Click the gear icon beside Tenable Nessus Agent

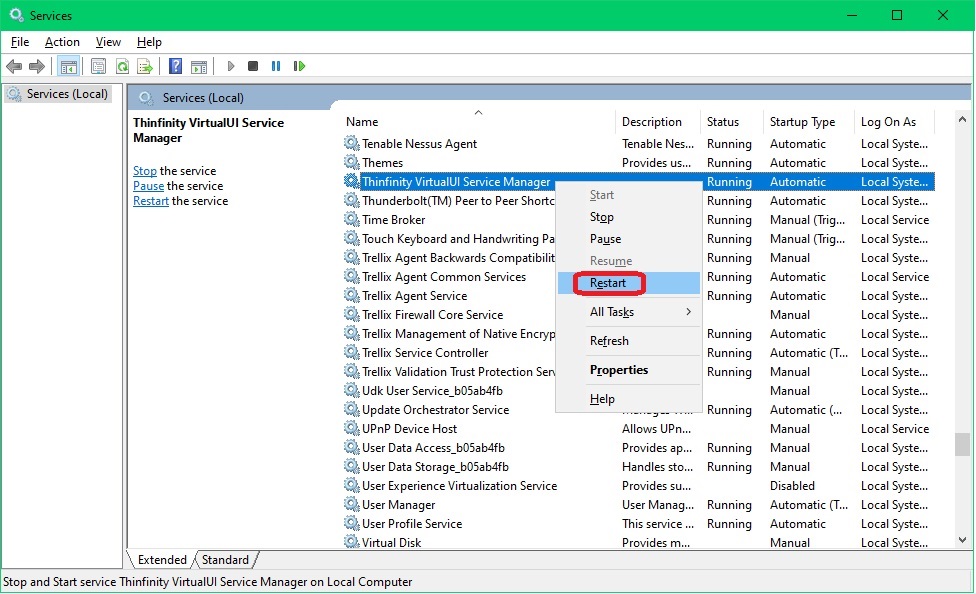coord(352,143)
